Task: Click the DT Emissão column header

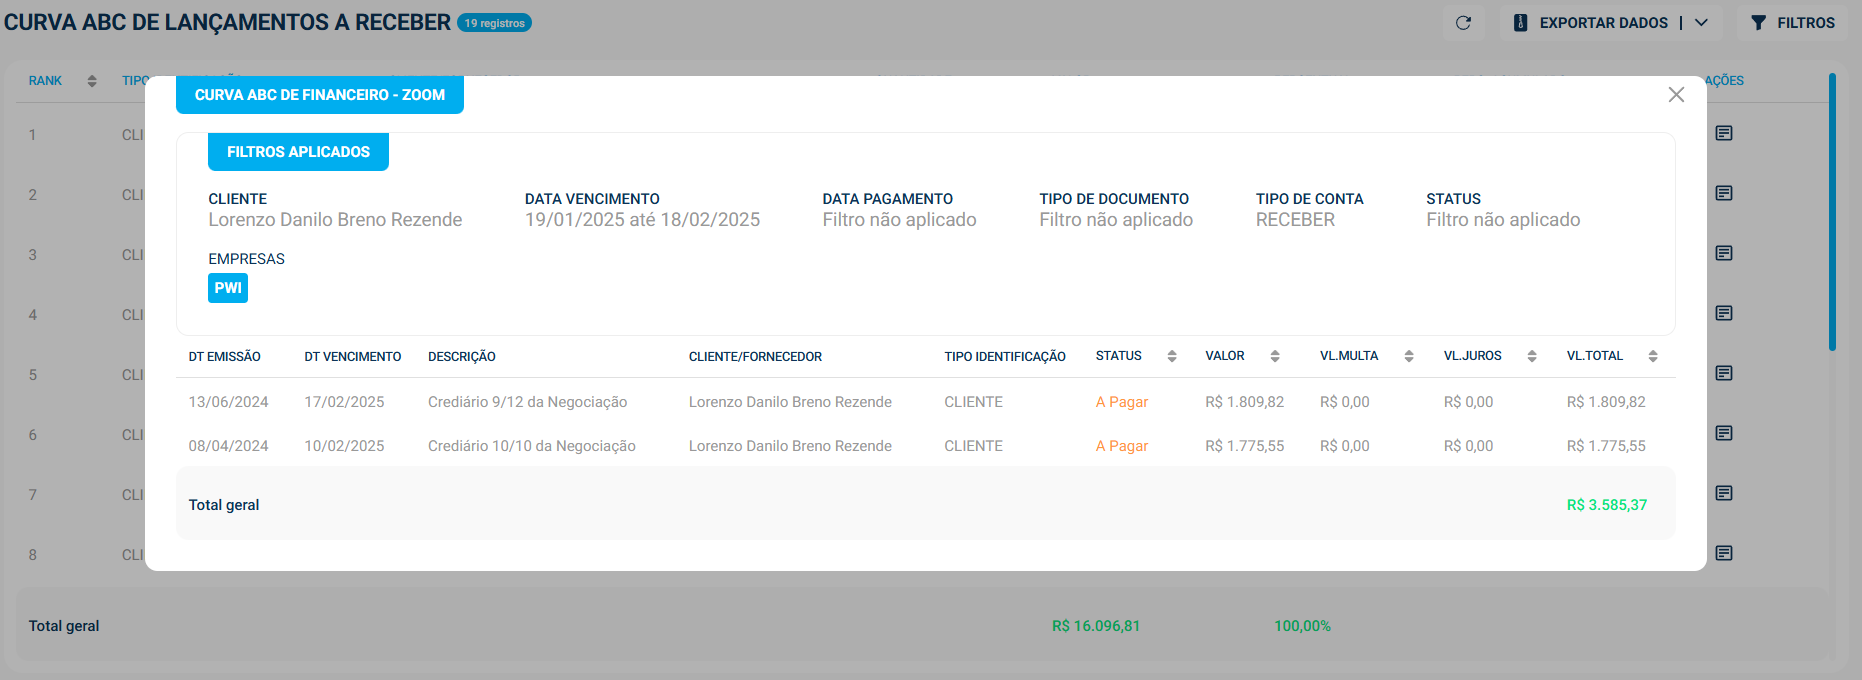Action: (x=224, y=357)
